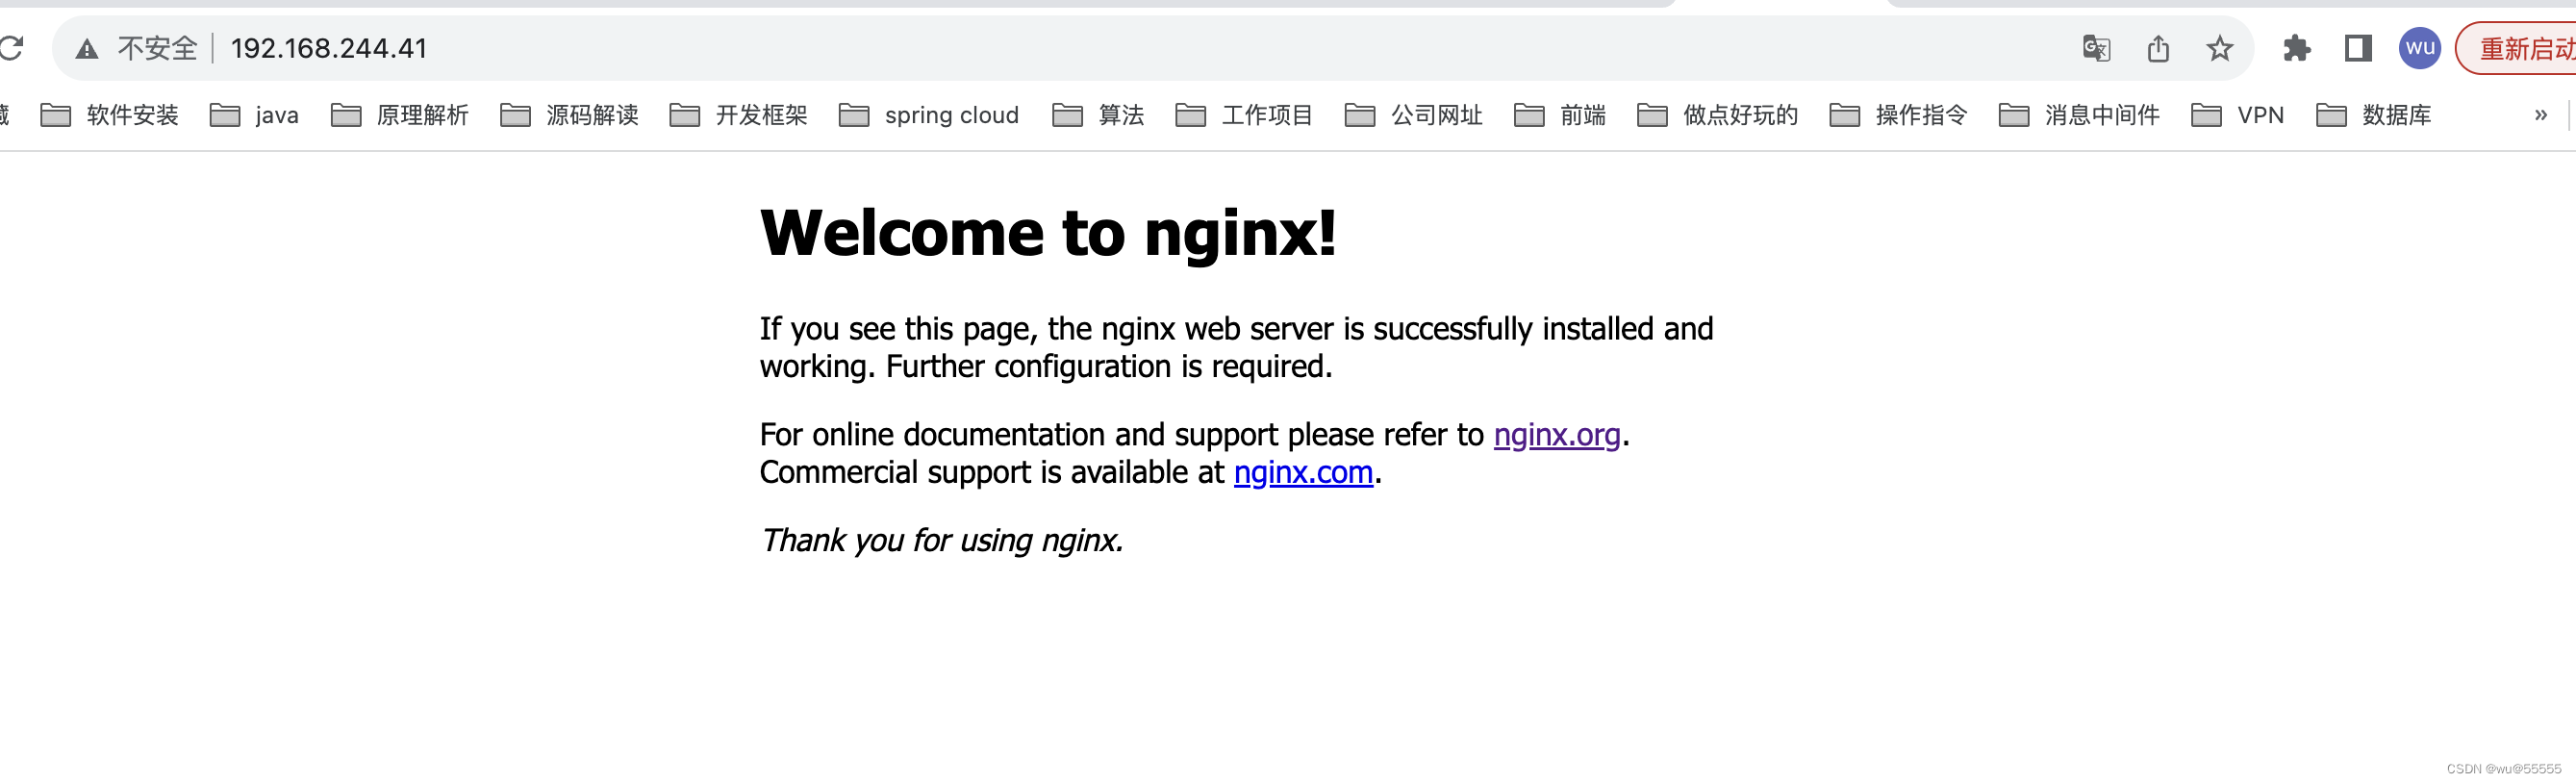Open the 消息中间件 bookmark folder
The width and height of the screenshot is (2576, 783).
click(2079, 115)
